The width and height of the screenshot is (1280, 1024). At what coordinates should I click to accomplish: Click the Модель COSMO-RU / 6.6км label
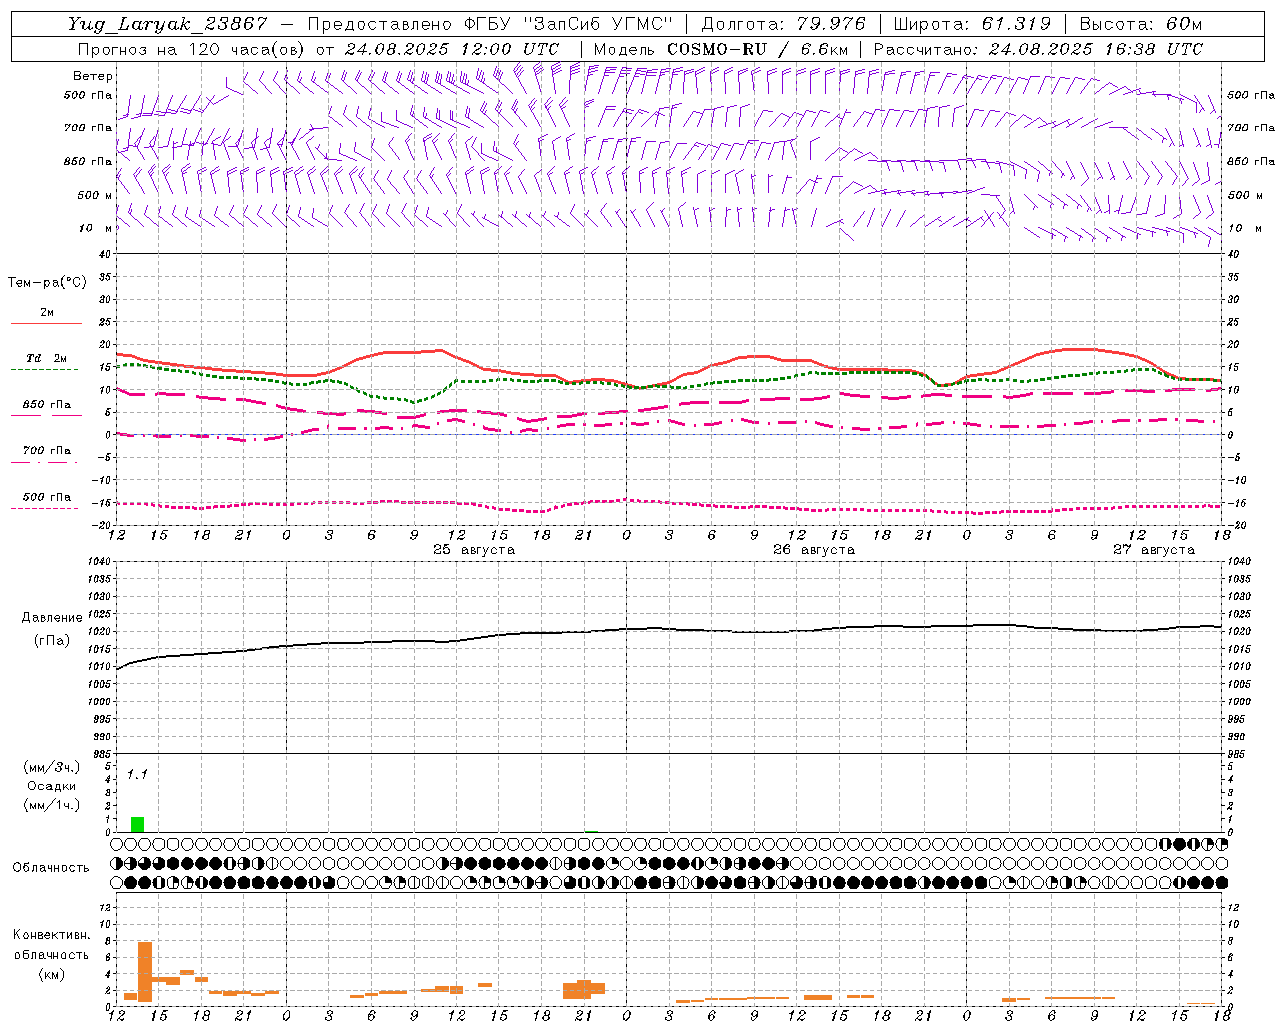click(x=721, y=49)
